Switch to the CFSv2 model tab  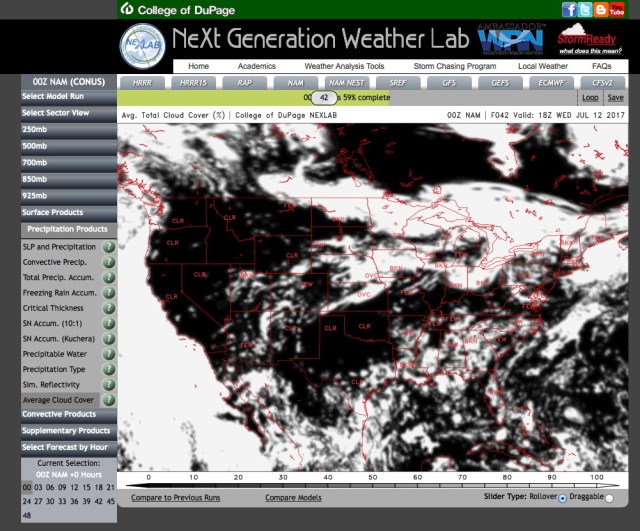(x=602, y=83)
